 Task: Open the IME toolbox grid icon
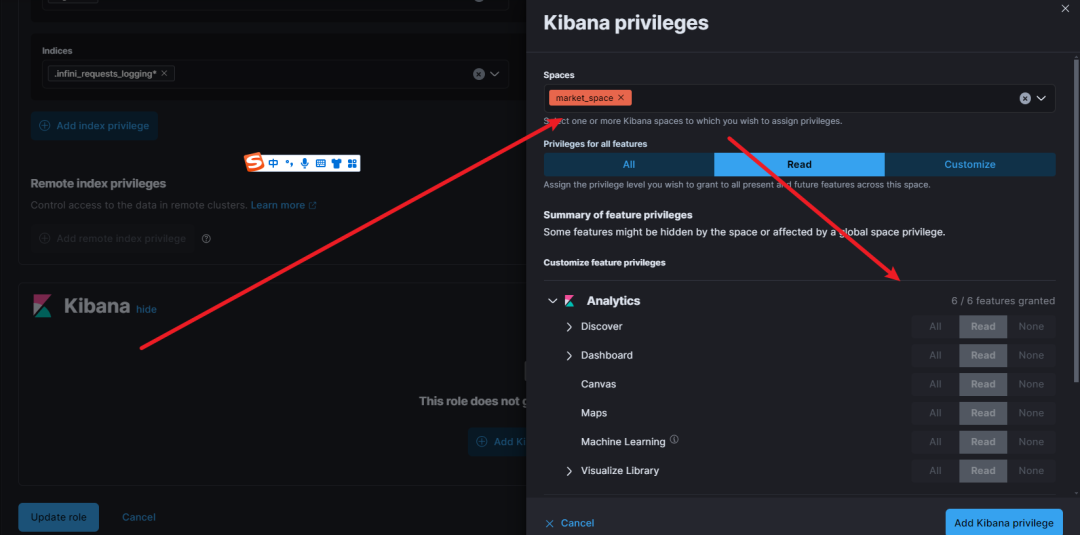351,163
